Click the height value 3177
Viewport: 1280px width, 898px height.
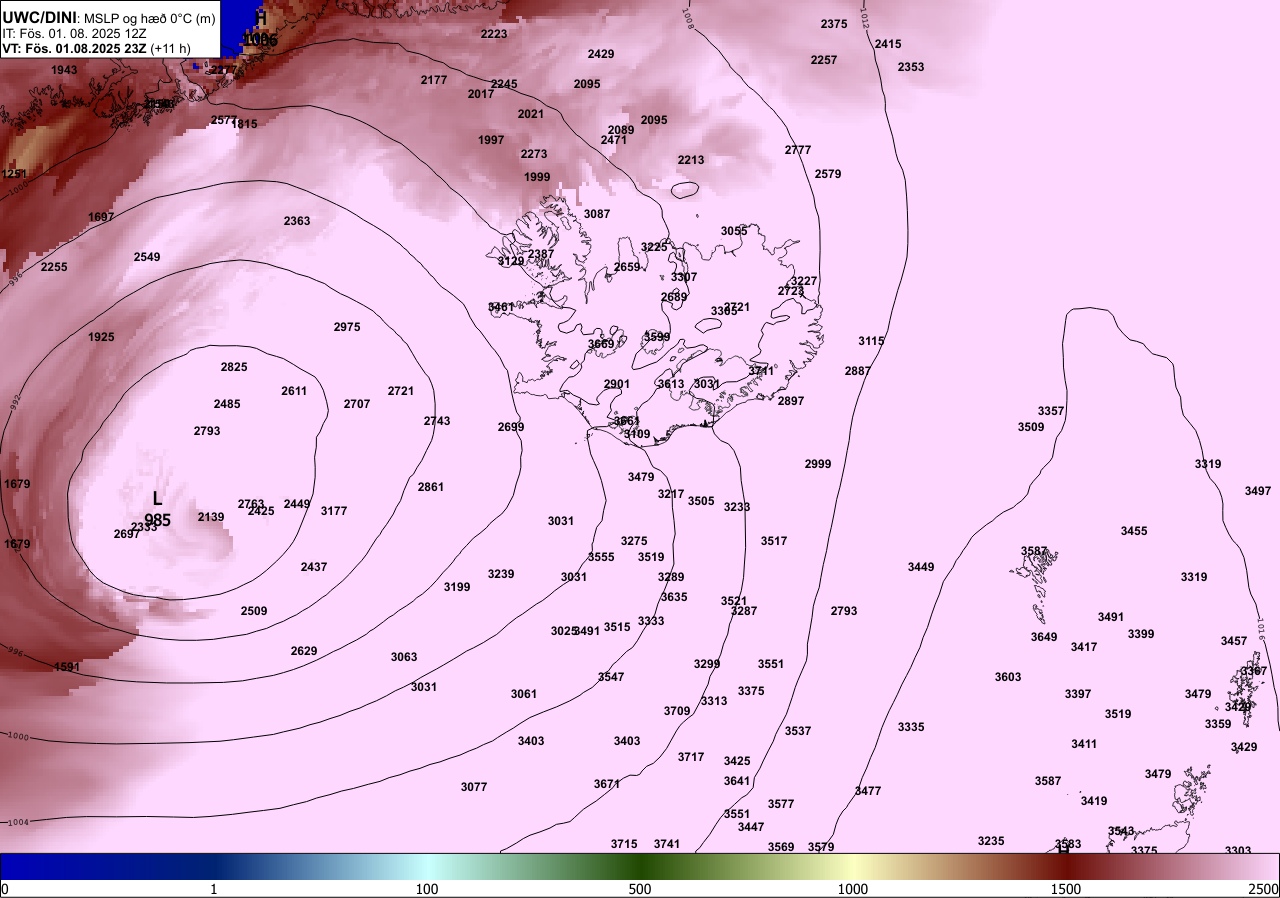pyautogui.click(x=334, y=511)
